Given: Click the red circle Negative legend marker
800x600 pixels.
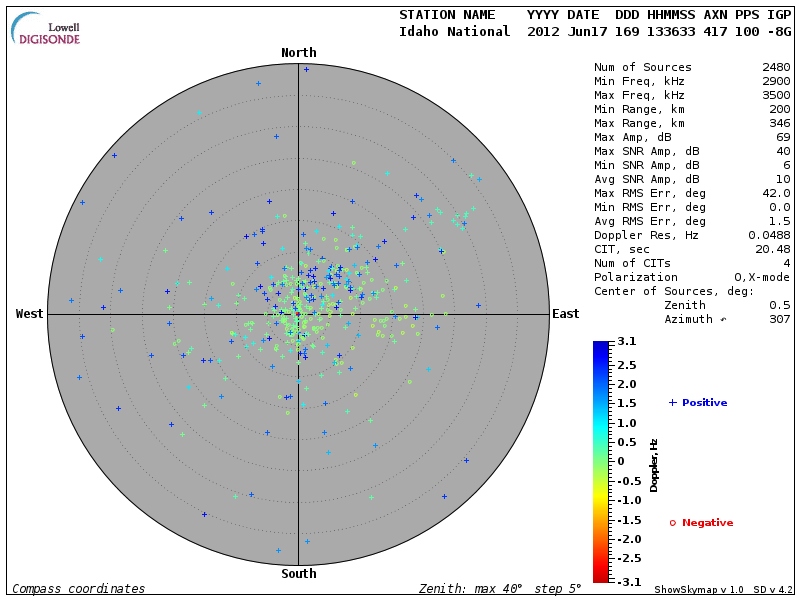Looking at the screenshot, I should 673,522.
